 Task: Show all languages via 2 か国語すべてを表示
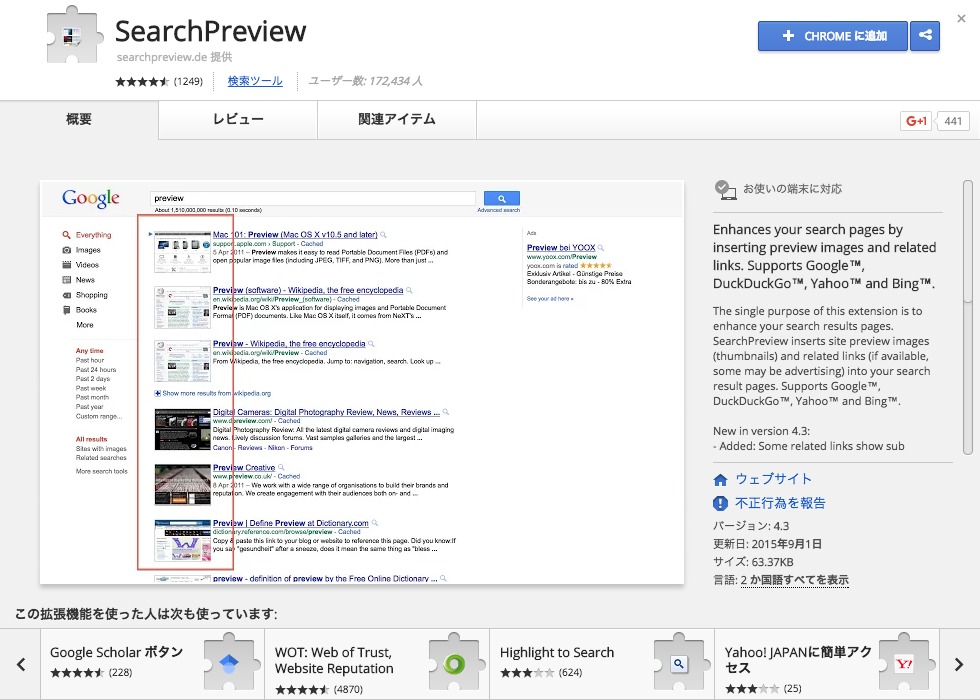(794, 580)
